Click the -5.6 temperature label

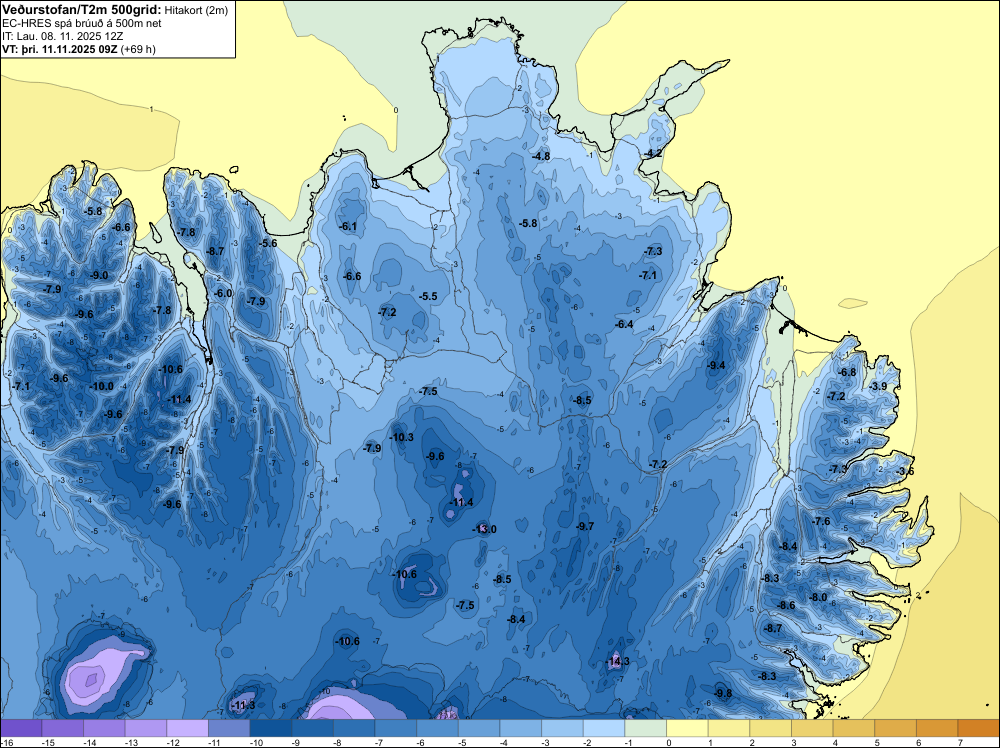[268, 243]
